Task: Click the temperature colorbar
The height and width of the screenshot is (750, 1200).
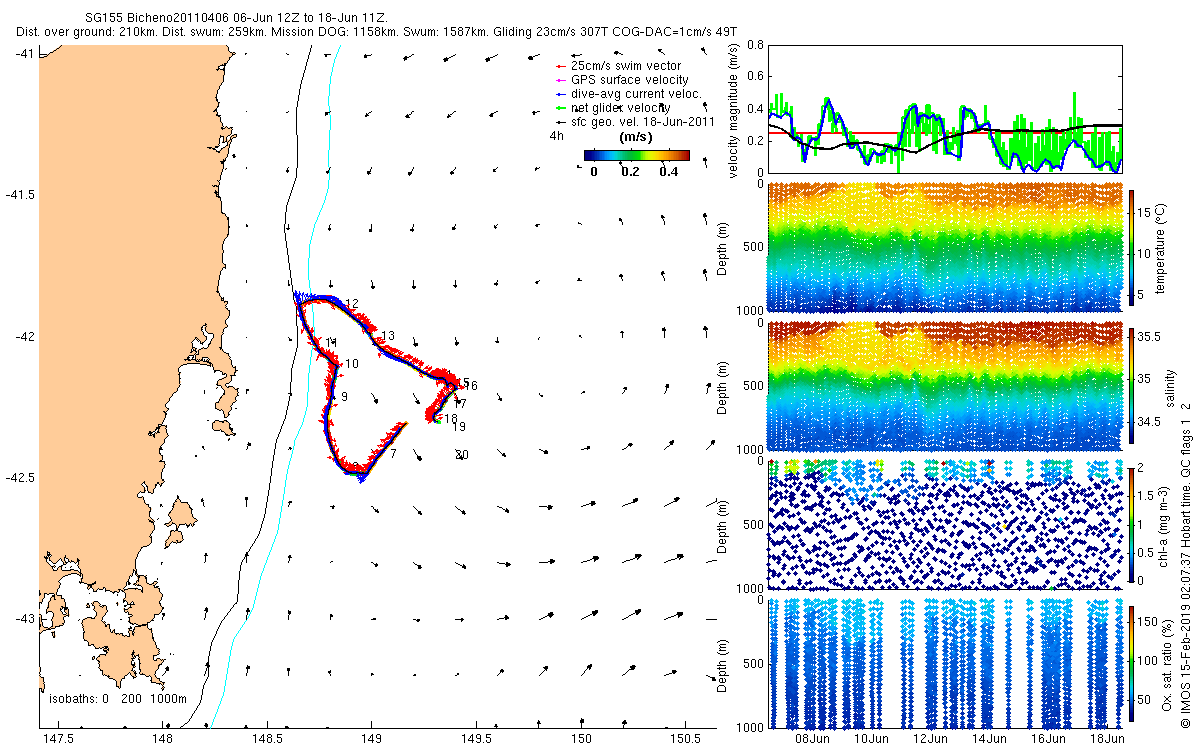Action: 1132,247
